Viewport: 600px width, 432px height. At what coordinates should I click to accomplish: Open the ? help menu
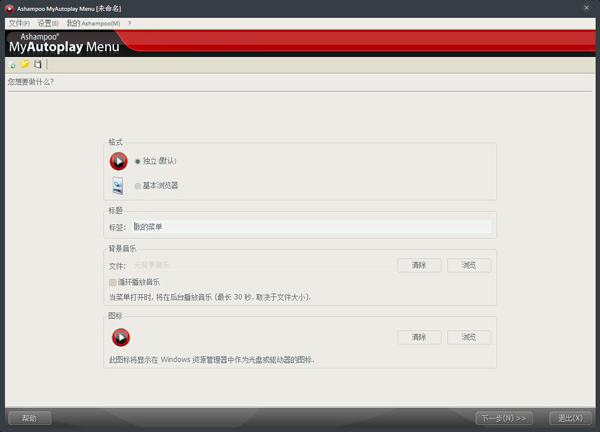pos(130,23)
